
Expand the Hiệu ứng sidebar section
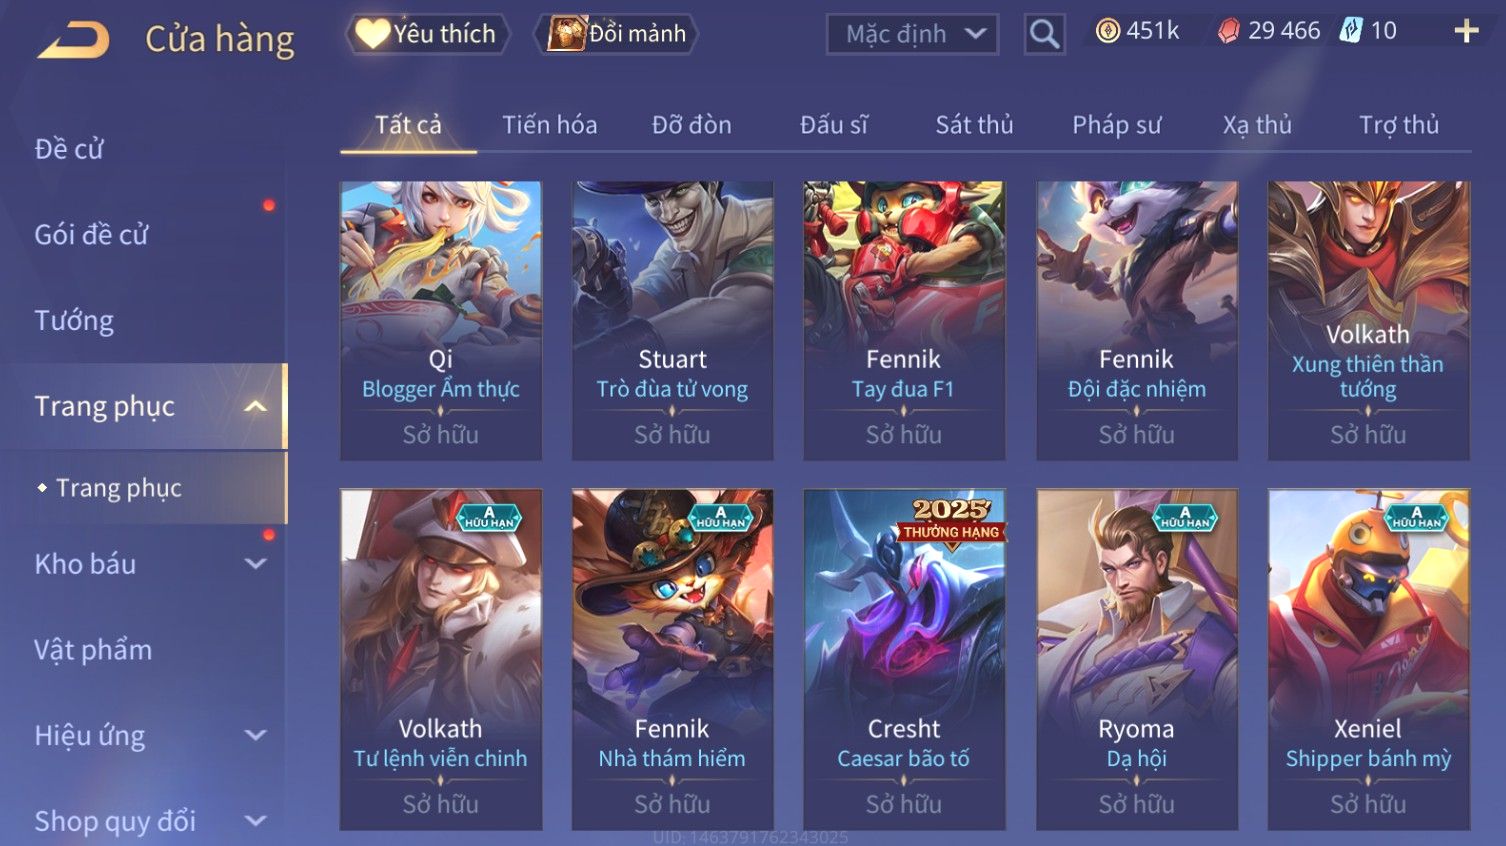255,736
